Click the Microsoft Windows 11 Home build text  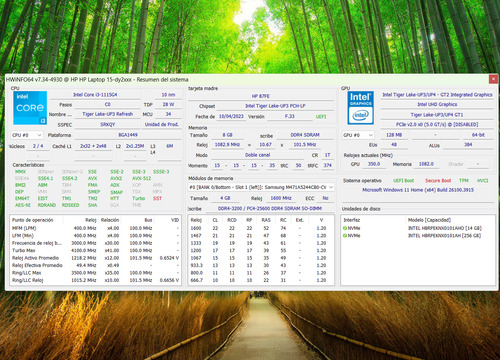pyautogui.click(x=418, y=190)
